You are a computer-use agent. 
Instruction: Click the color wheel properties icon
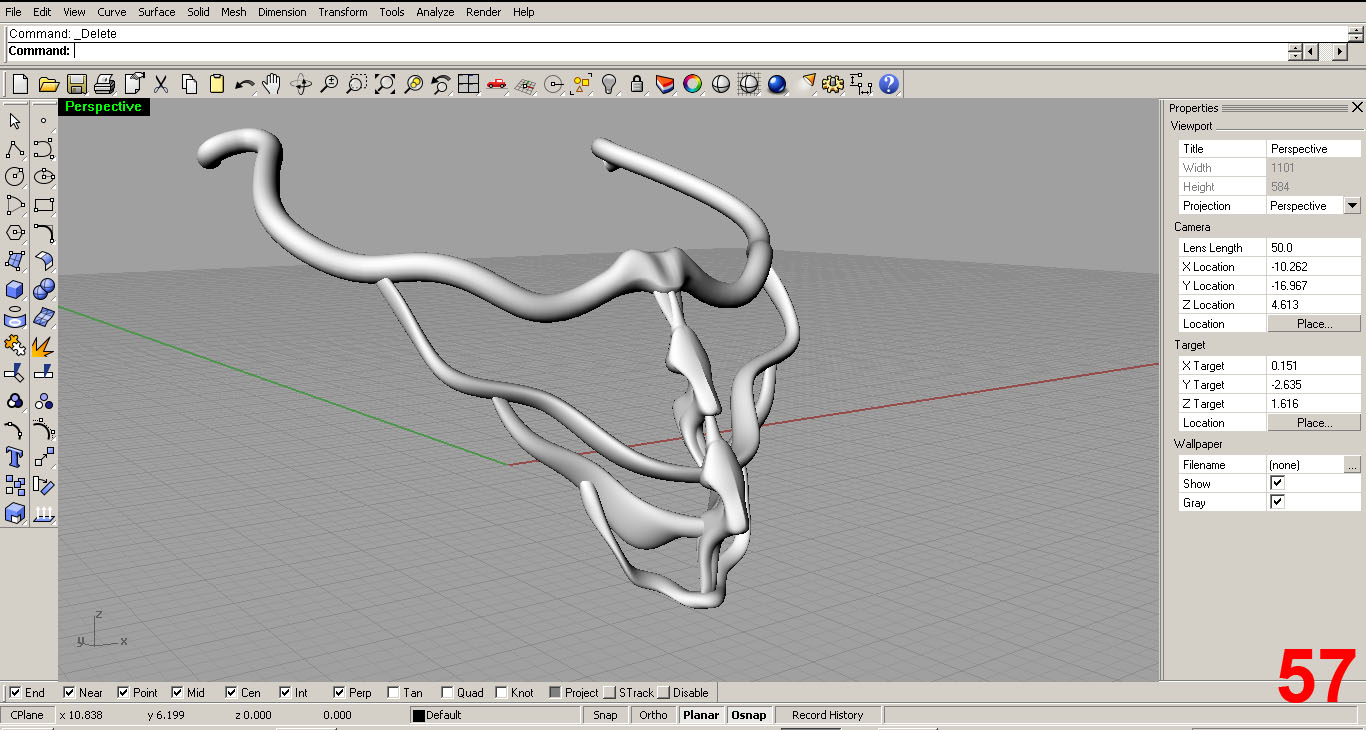click(x=693, y=85)
